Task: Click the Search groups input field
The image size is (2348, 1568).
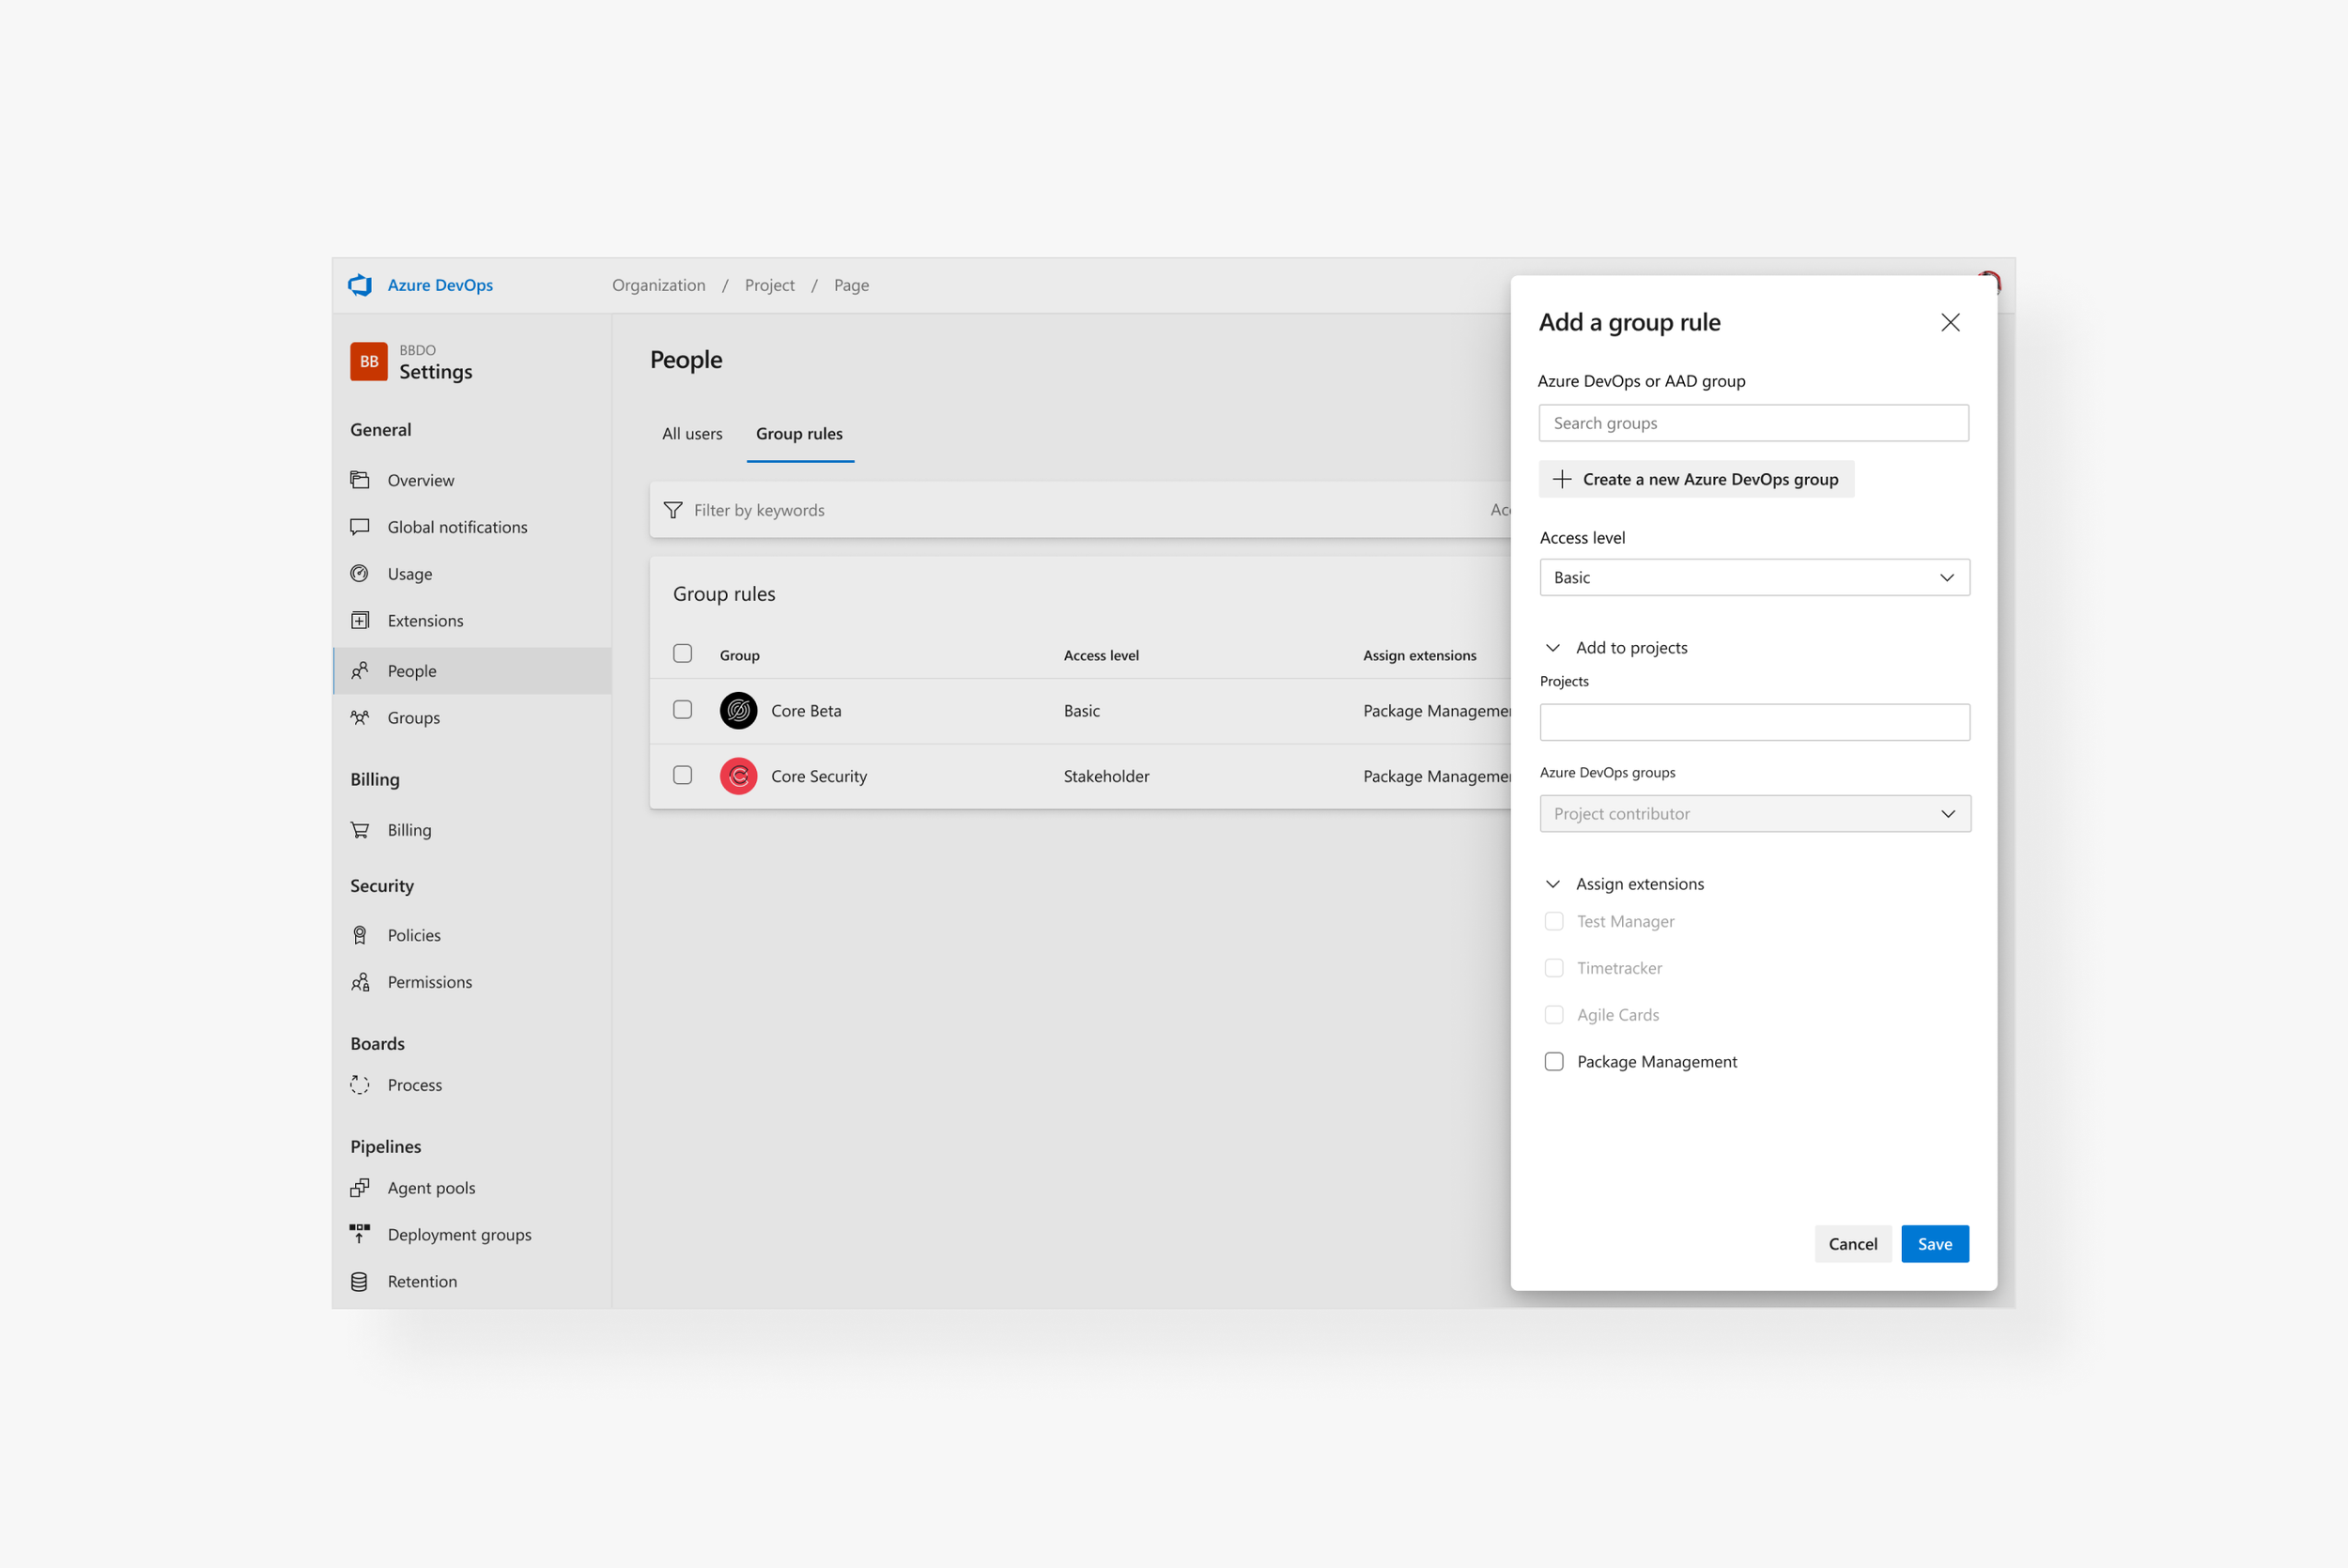Action: coord(1753,423)
